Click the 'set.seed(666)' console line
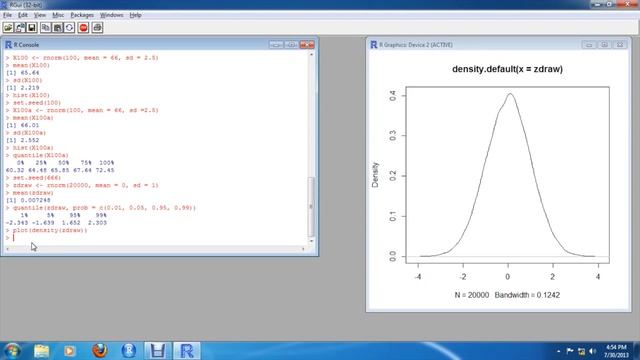This screenshot has width=640, height=360. [37, 178]
